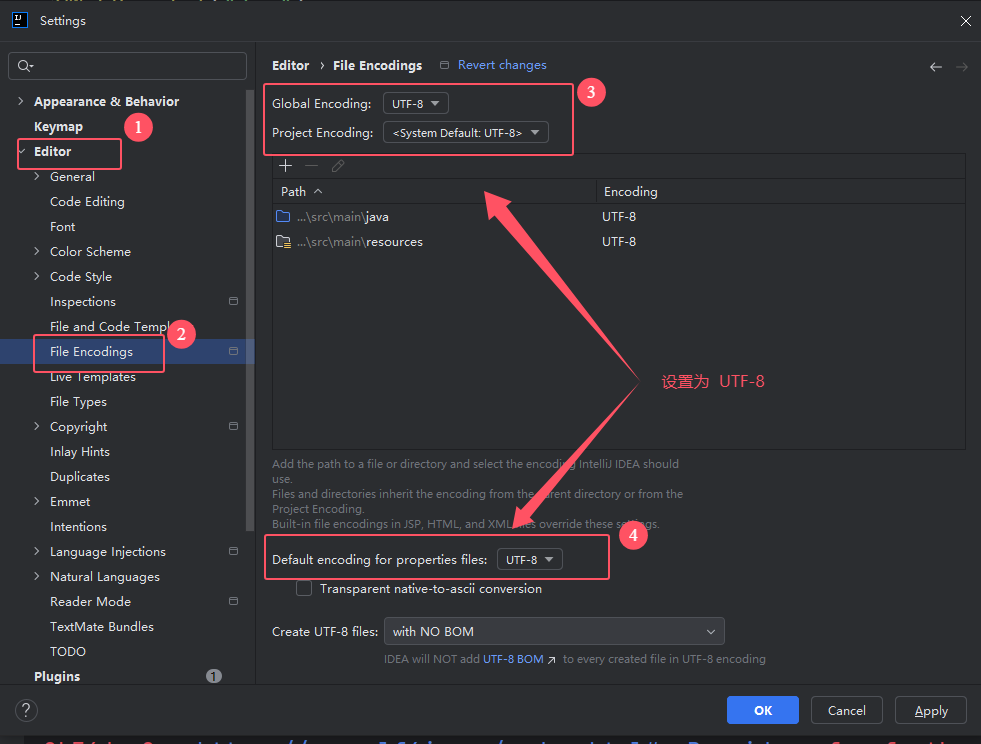This screenshot has width=981, height=744.
Task: Click the resources folder icon
Action: coord(283,242)
